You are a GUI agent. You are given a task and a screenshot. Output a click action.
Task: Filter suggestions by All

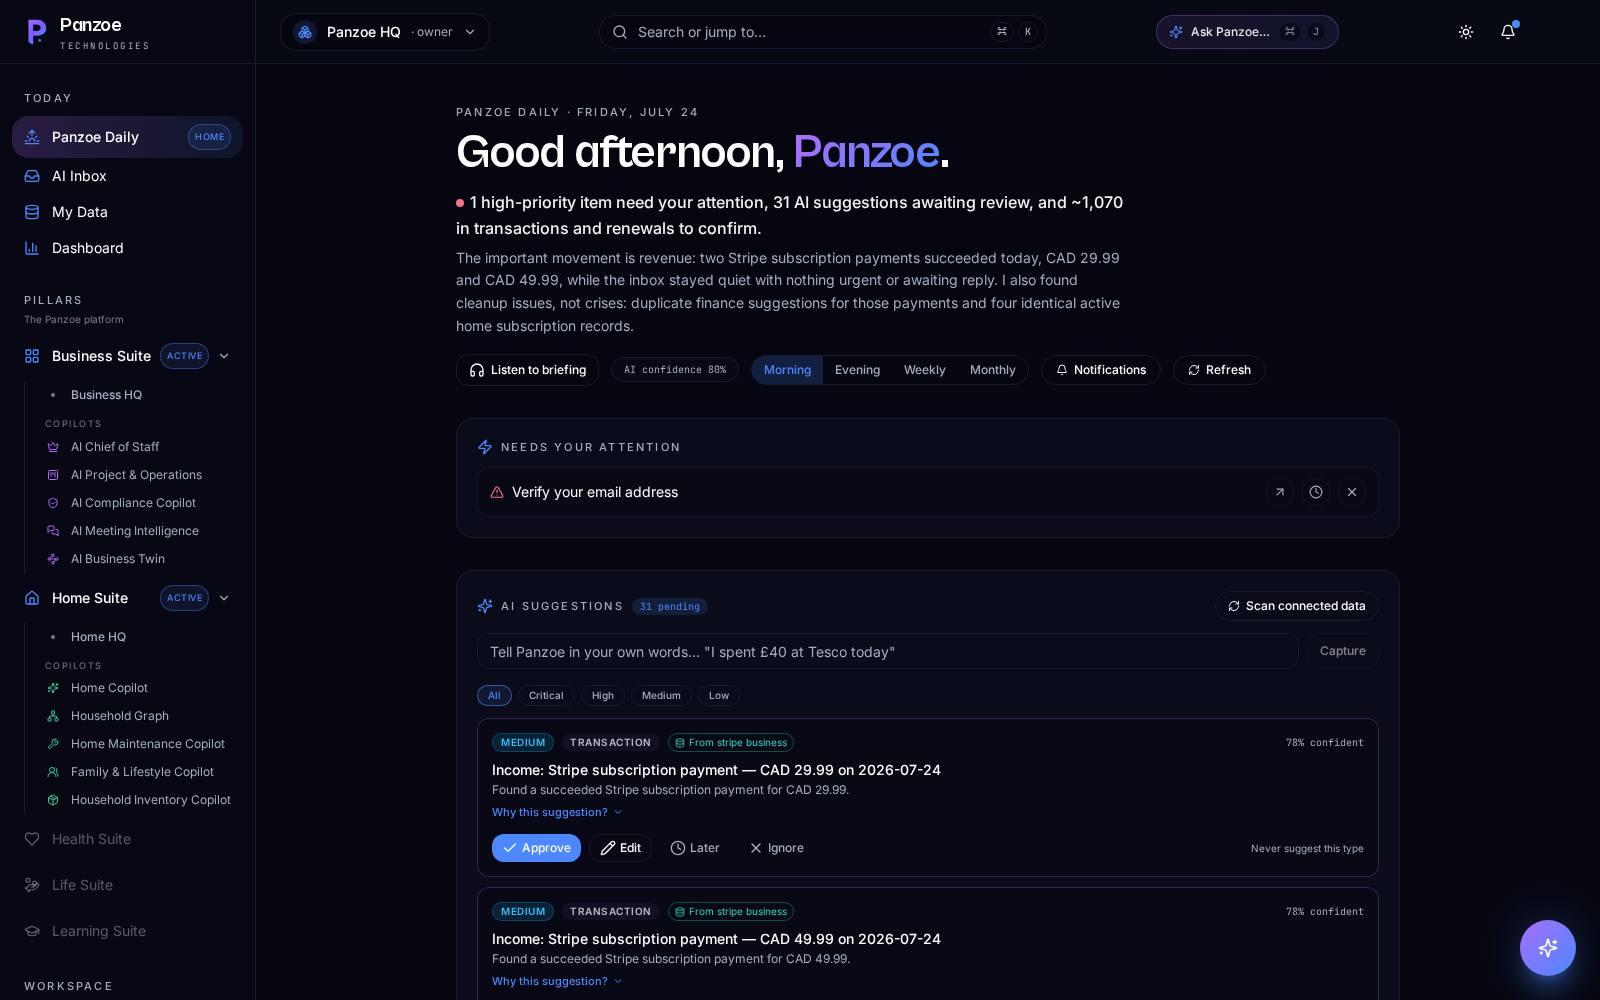click(x=494, y=696)
